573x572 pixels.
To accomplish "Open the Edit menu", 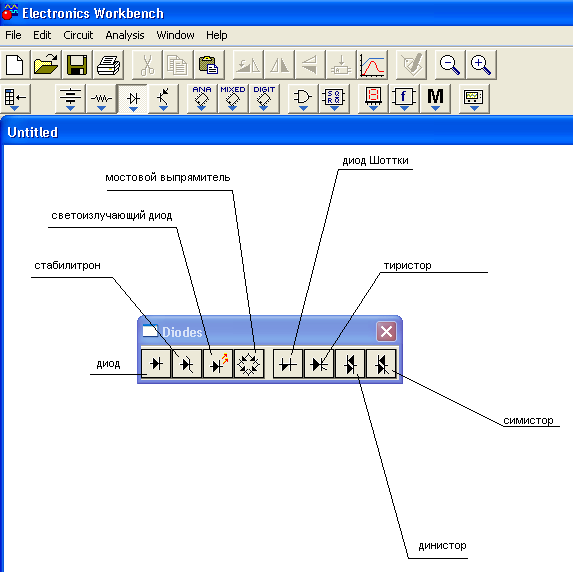I will [x=42, y=35].
